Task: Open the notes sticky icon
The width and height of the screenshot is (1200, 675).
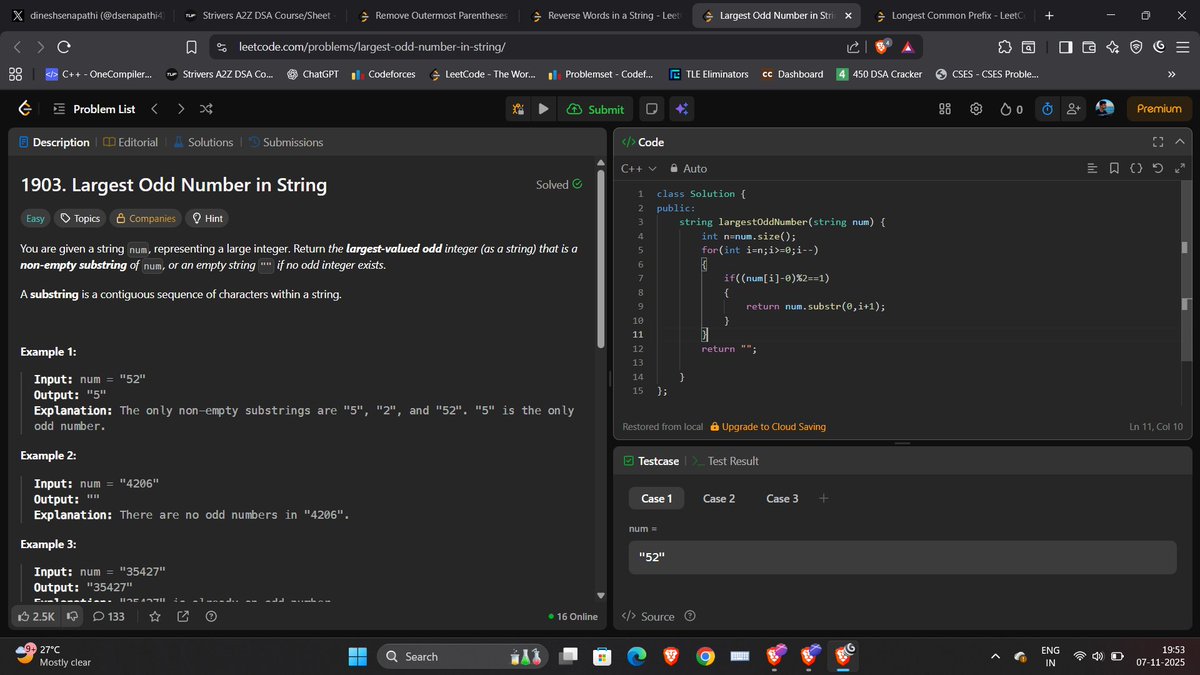Action: coord(651,109)
